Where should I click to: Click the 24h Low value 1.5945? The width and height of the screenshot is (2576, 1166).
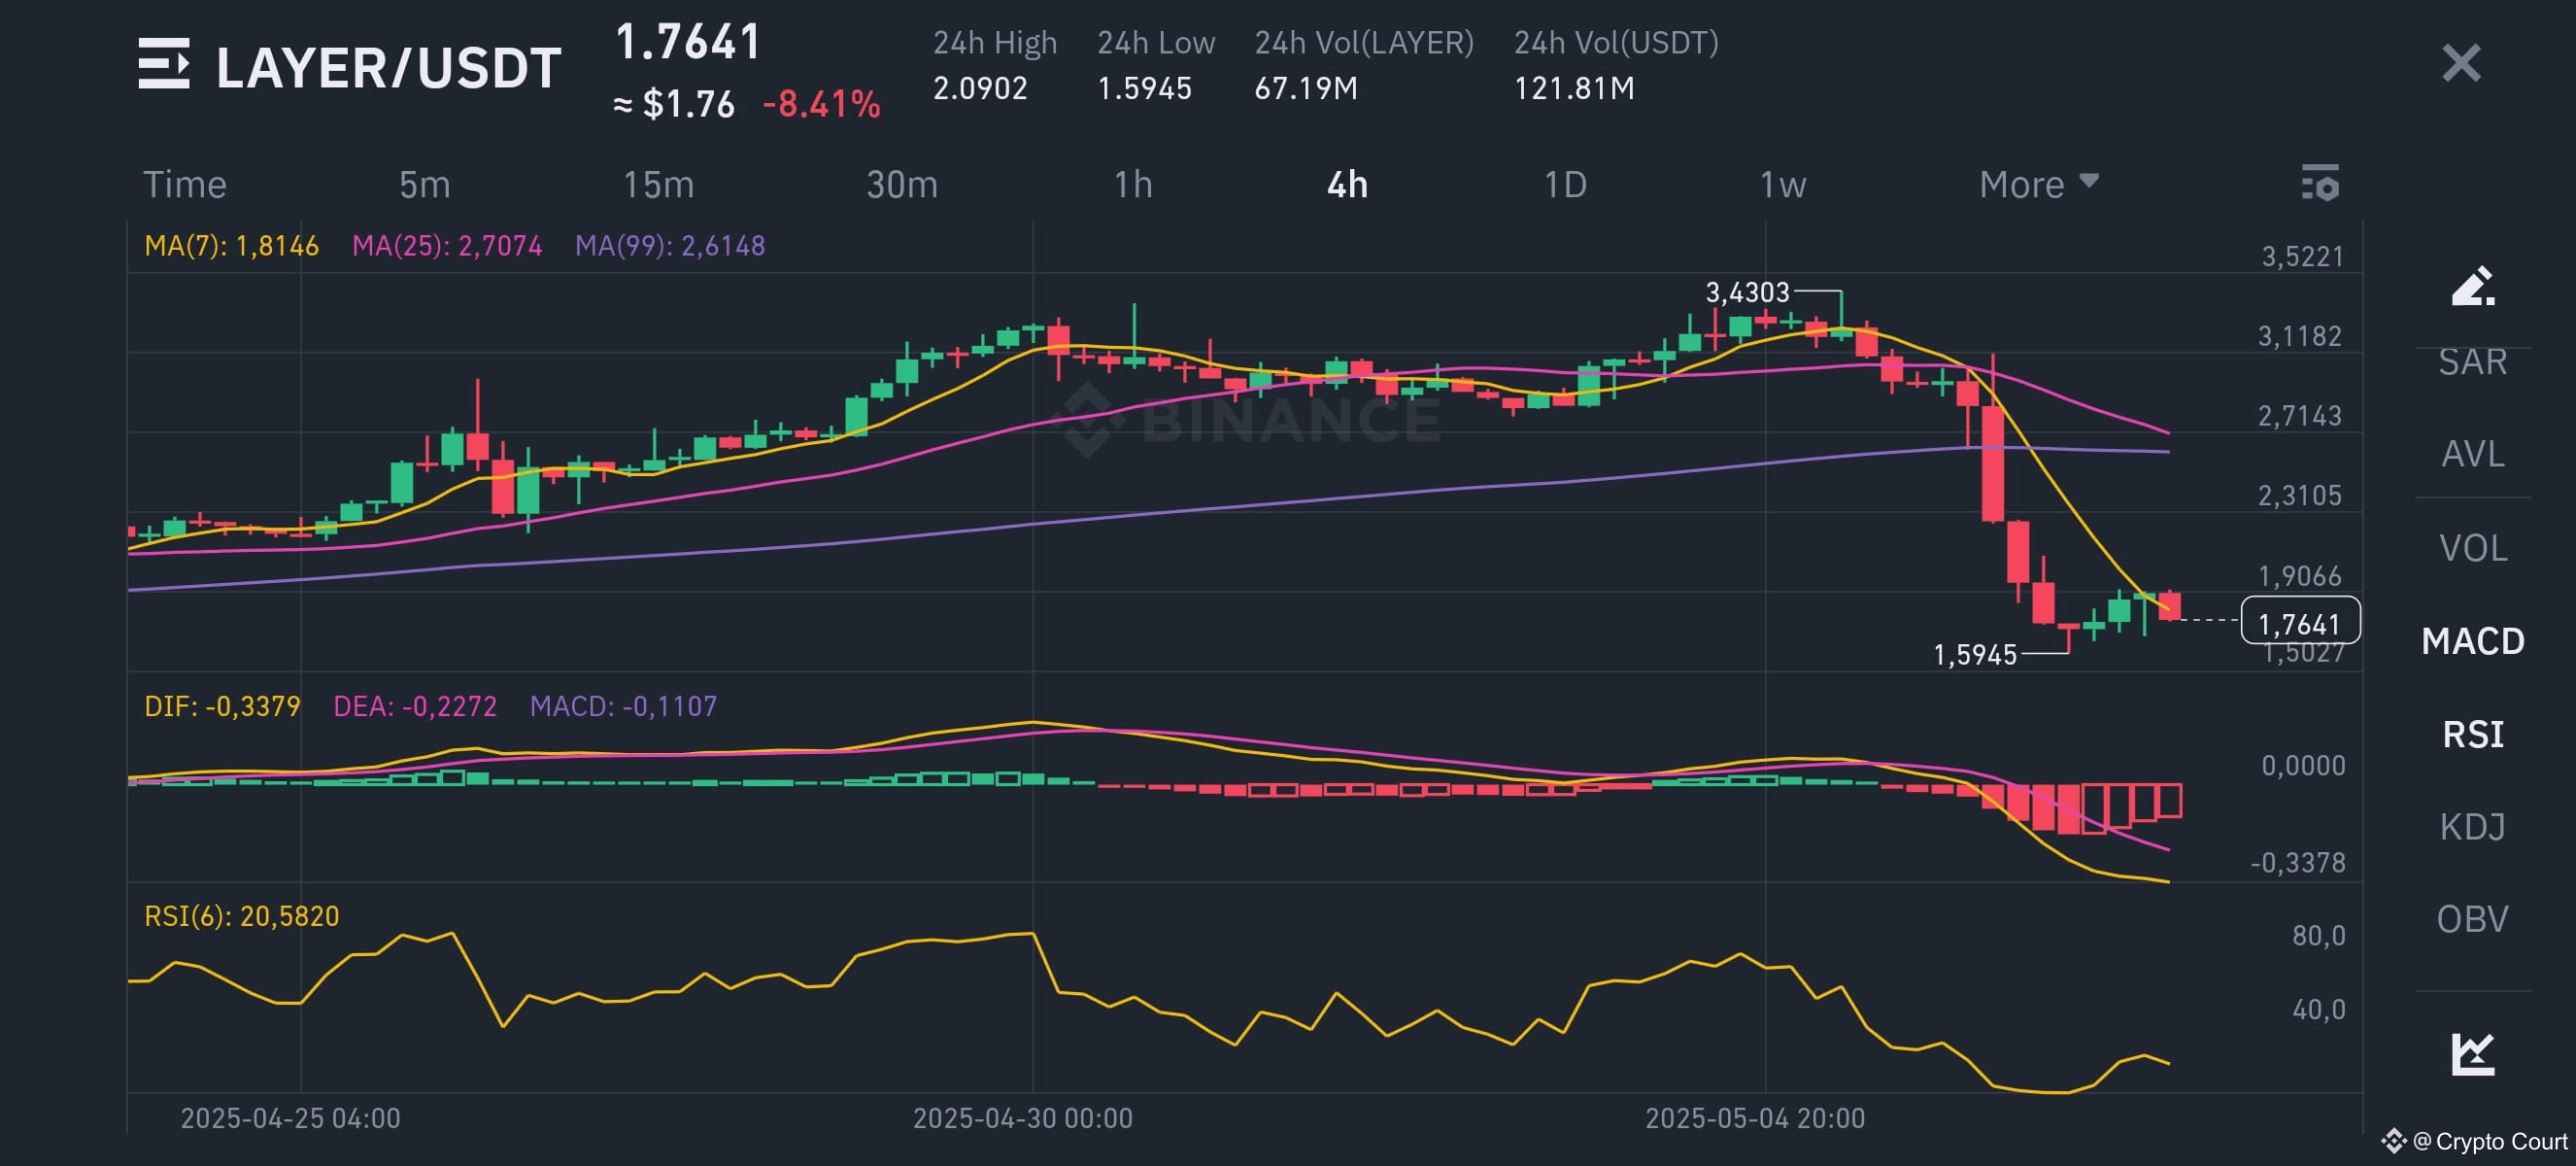(1144, 89)
